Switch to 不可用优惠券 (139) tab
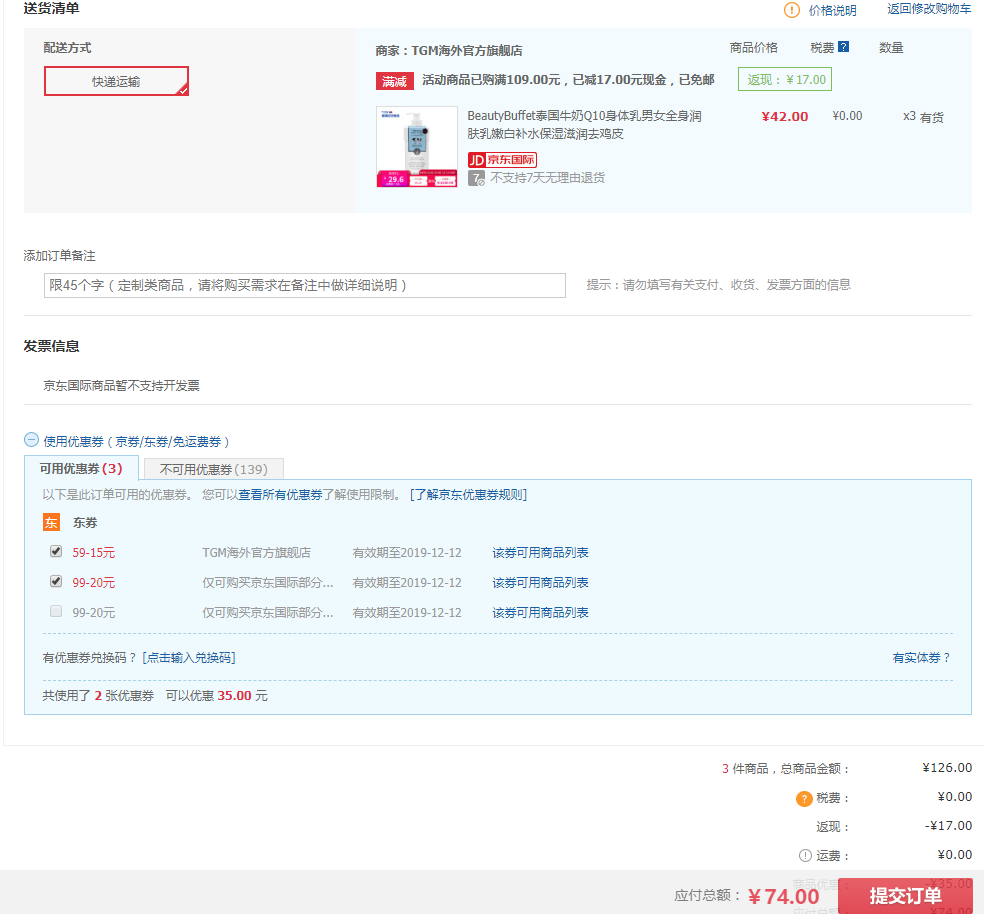 214,470
